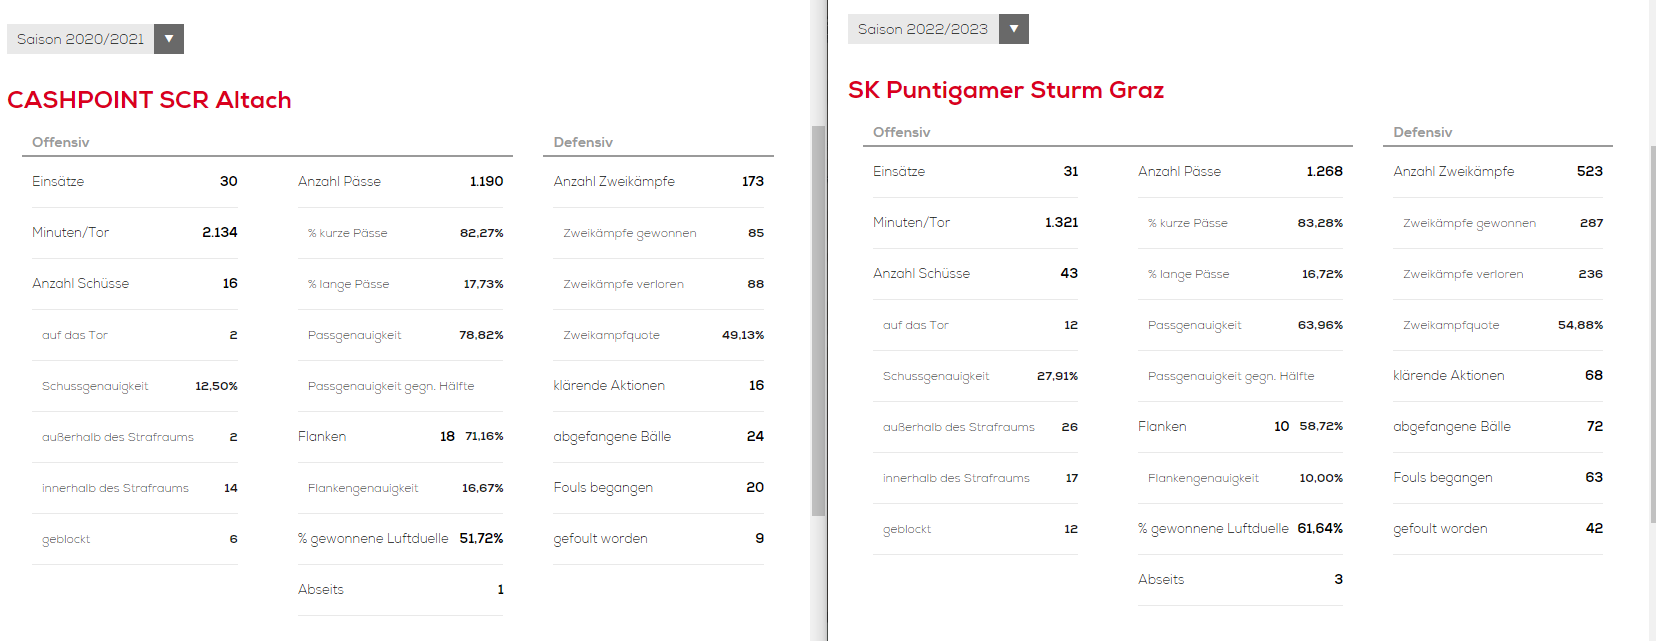Open the Saison 2020/2021 season dropdown
The image size is (1656, 641).
tap(95, 39)
